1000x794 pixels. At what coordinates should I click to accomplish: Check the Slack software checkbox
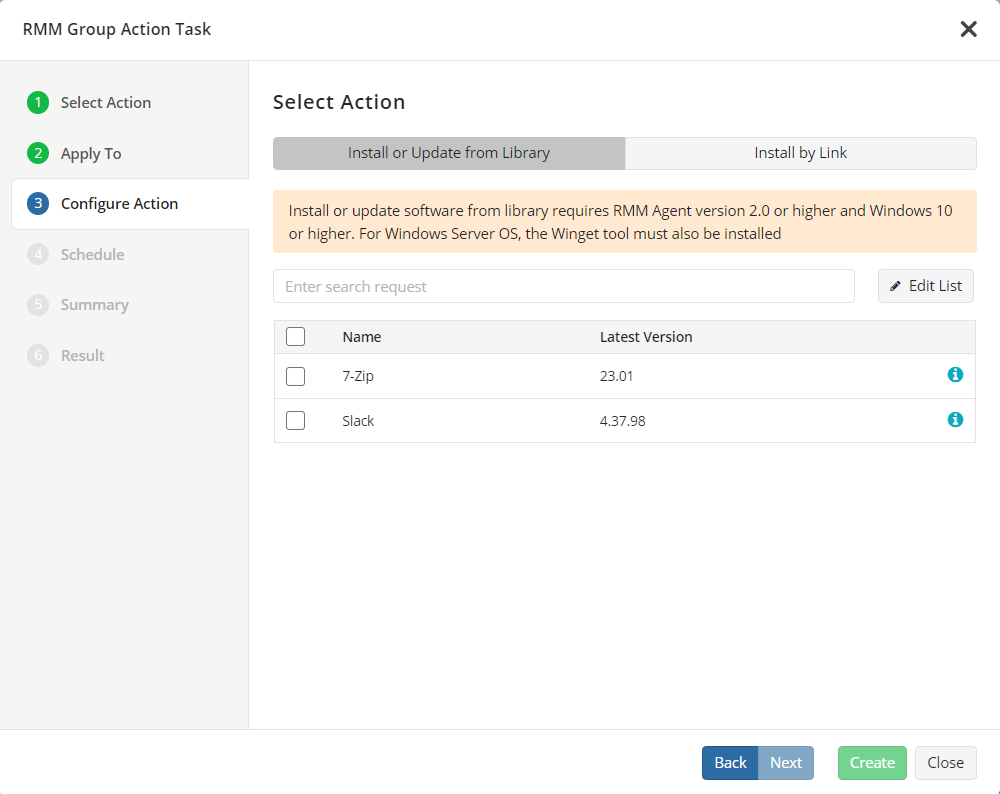tap(295, 420)
